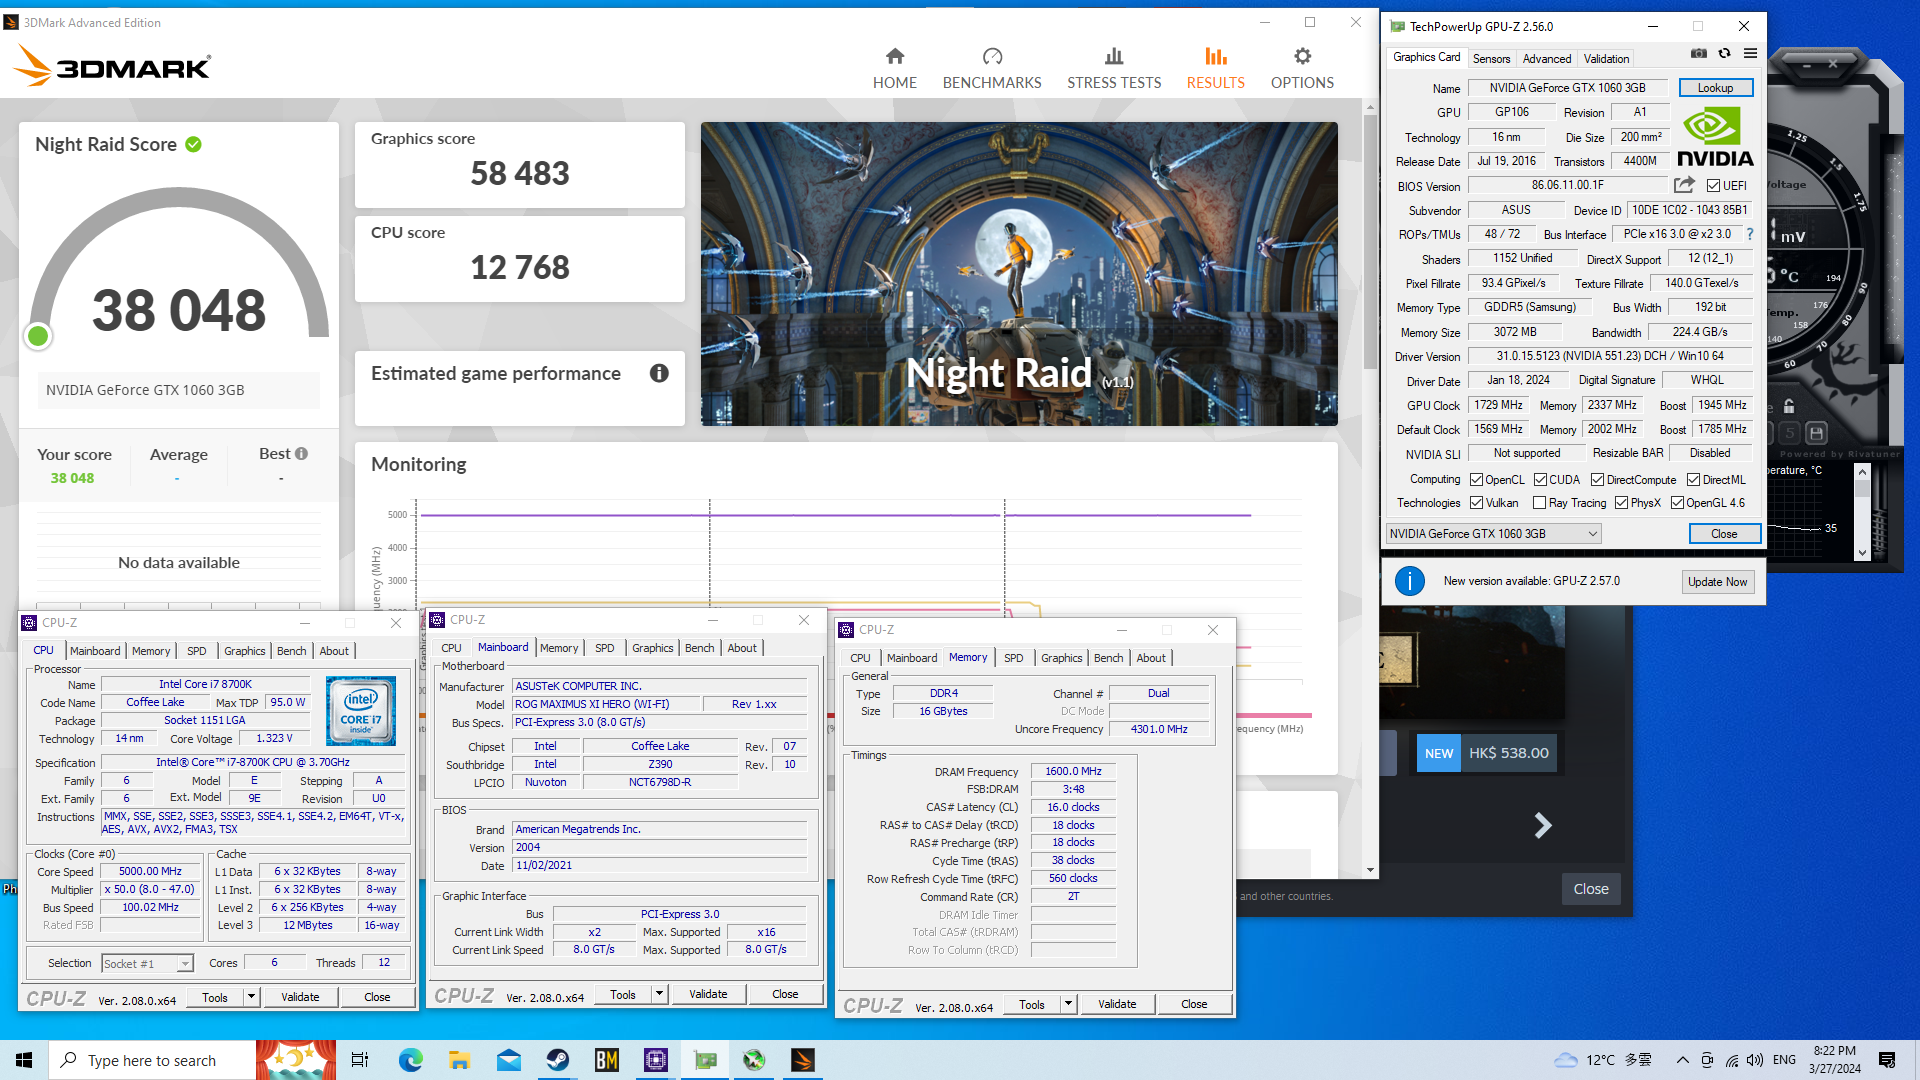
Task: Open the 3DMark Home page
Action: (894, 68)
